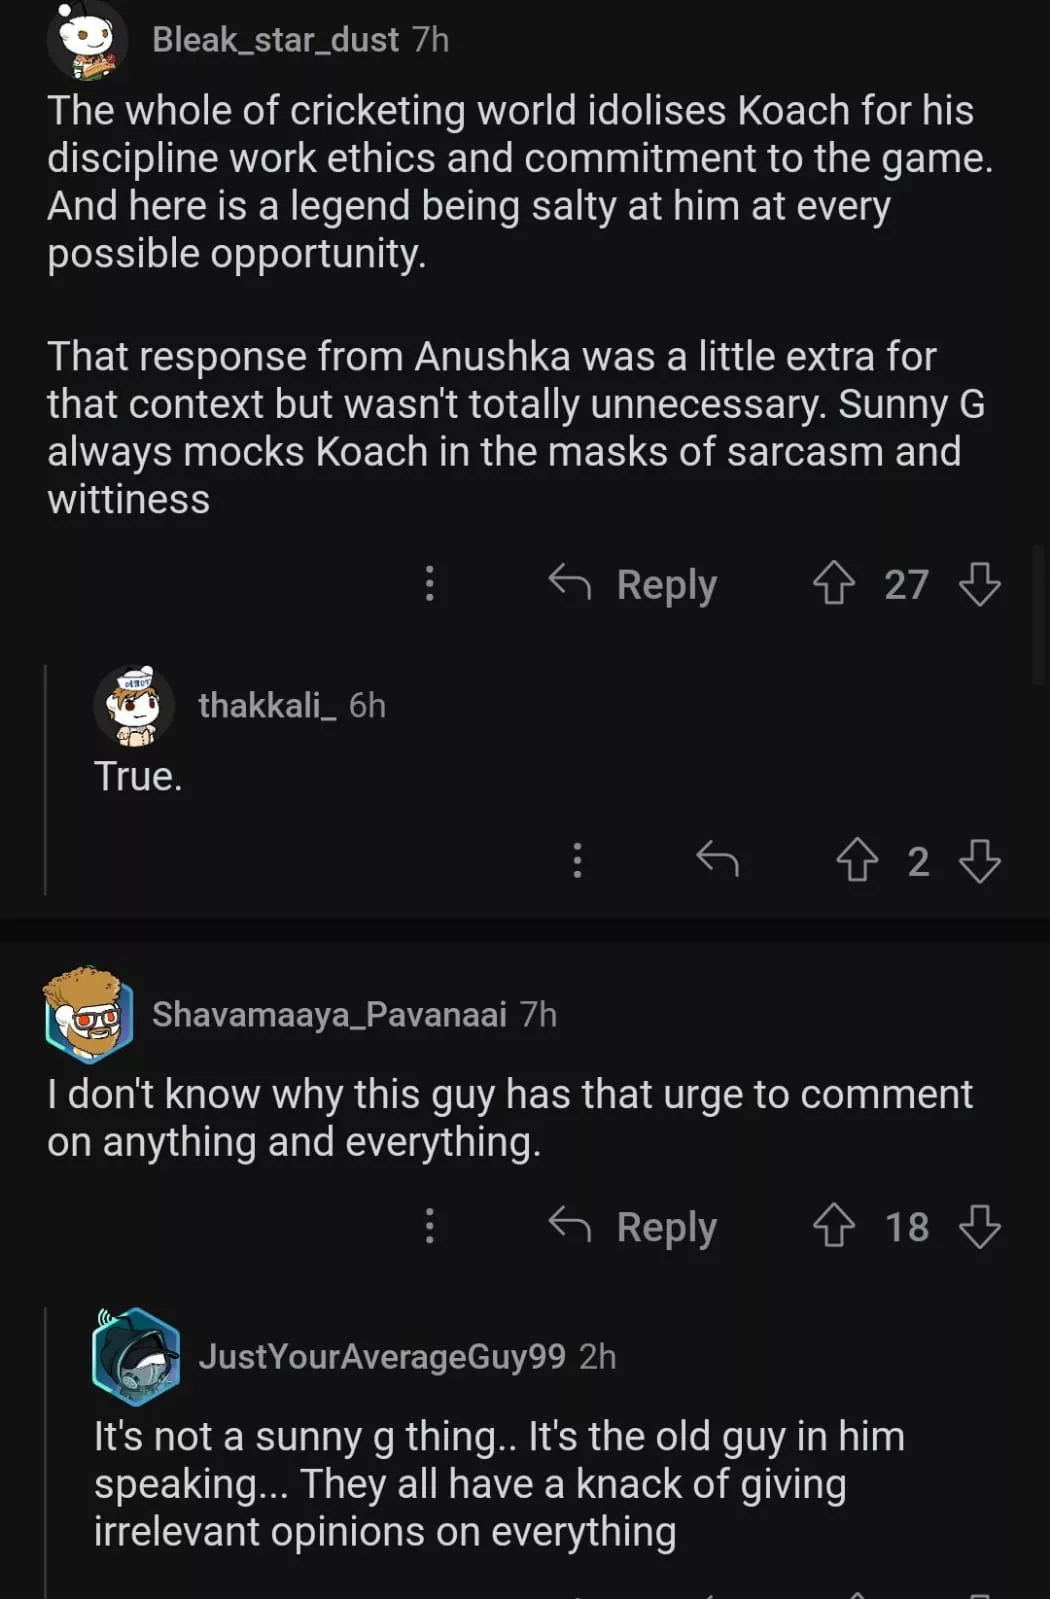This screenshot has width=1050, height=1599.
Task: Downvote Shavamaaya_Pavanaai's comment
Action: (979, 1226)
